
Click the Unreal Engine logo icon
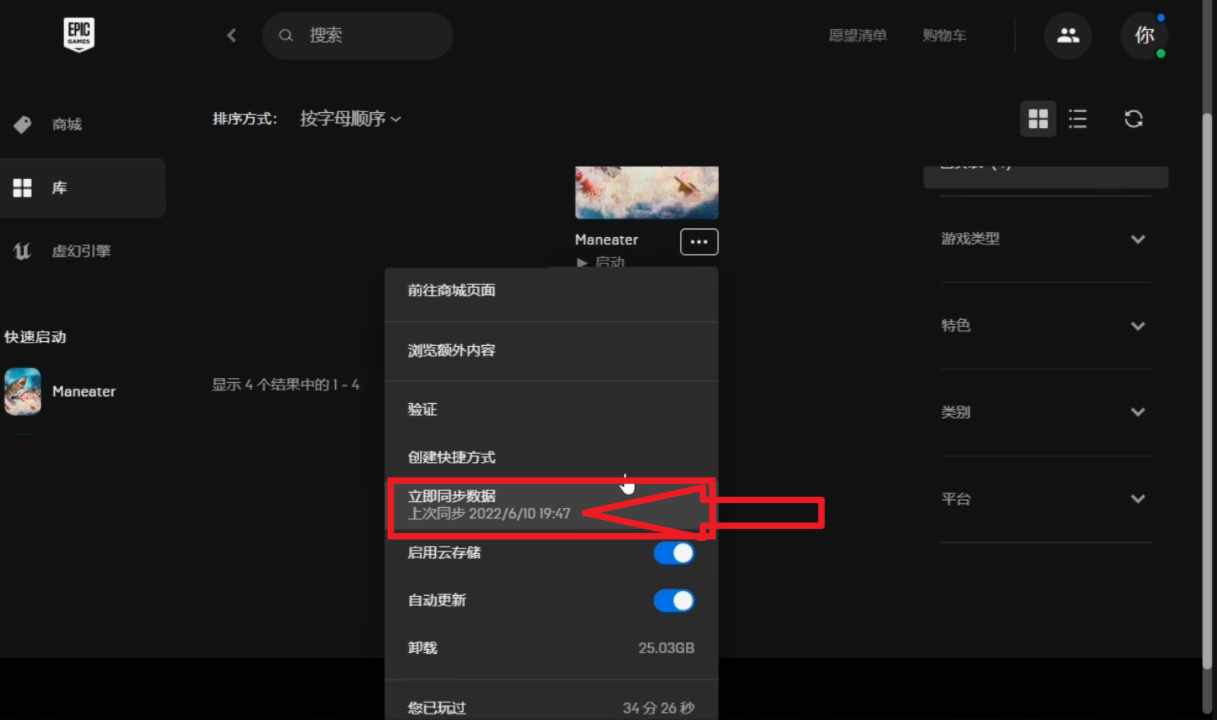click(22, 251)
